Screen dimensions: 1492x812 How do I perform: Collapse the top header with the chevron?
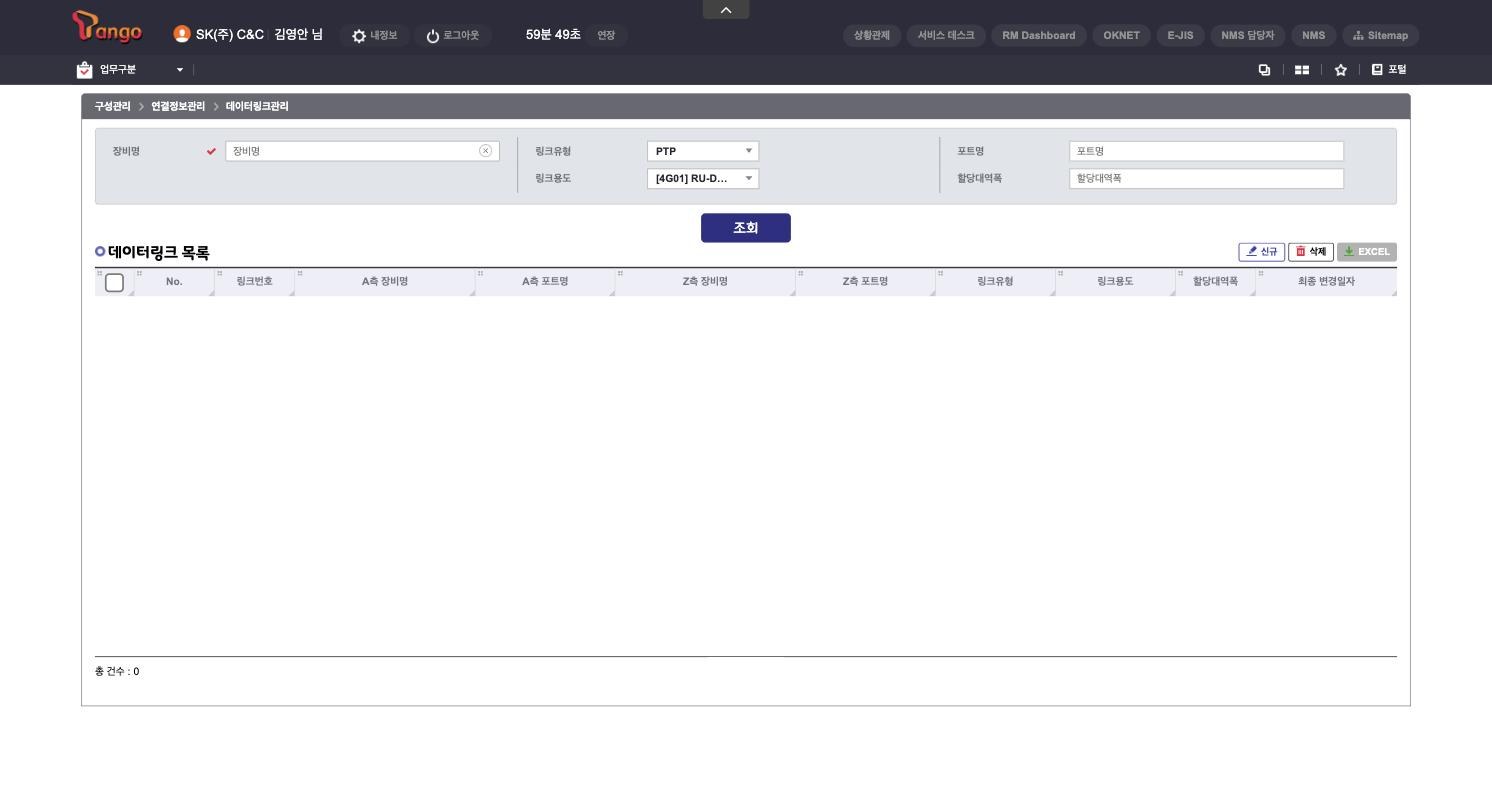click(726, 10)
